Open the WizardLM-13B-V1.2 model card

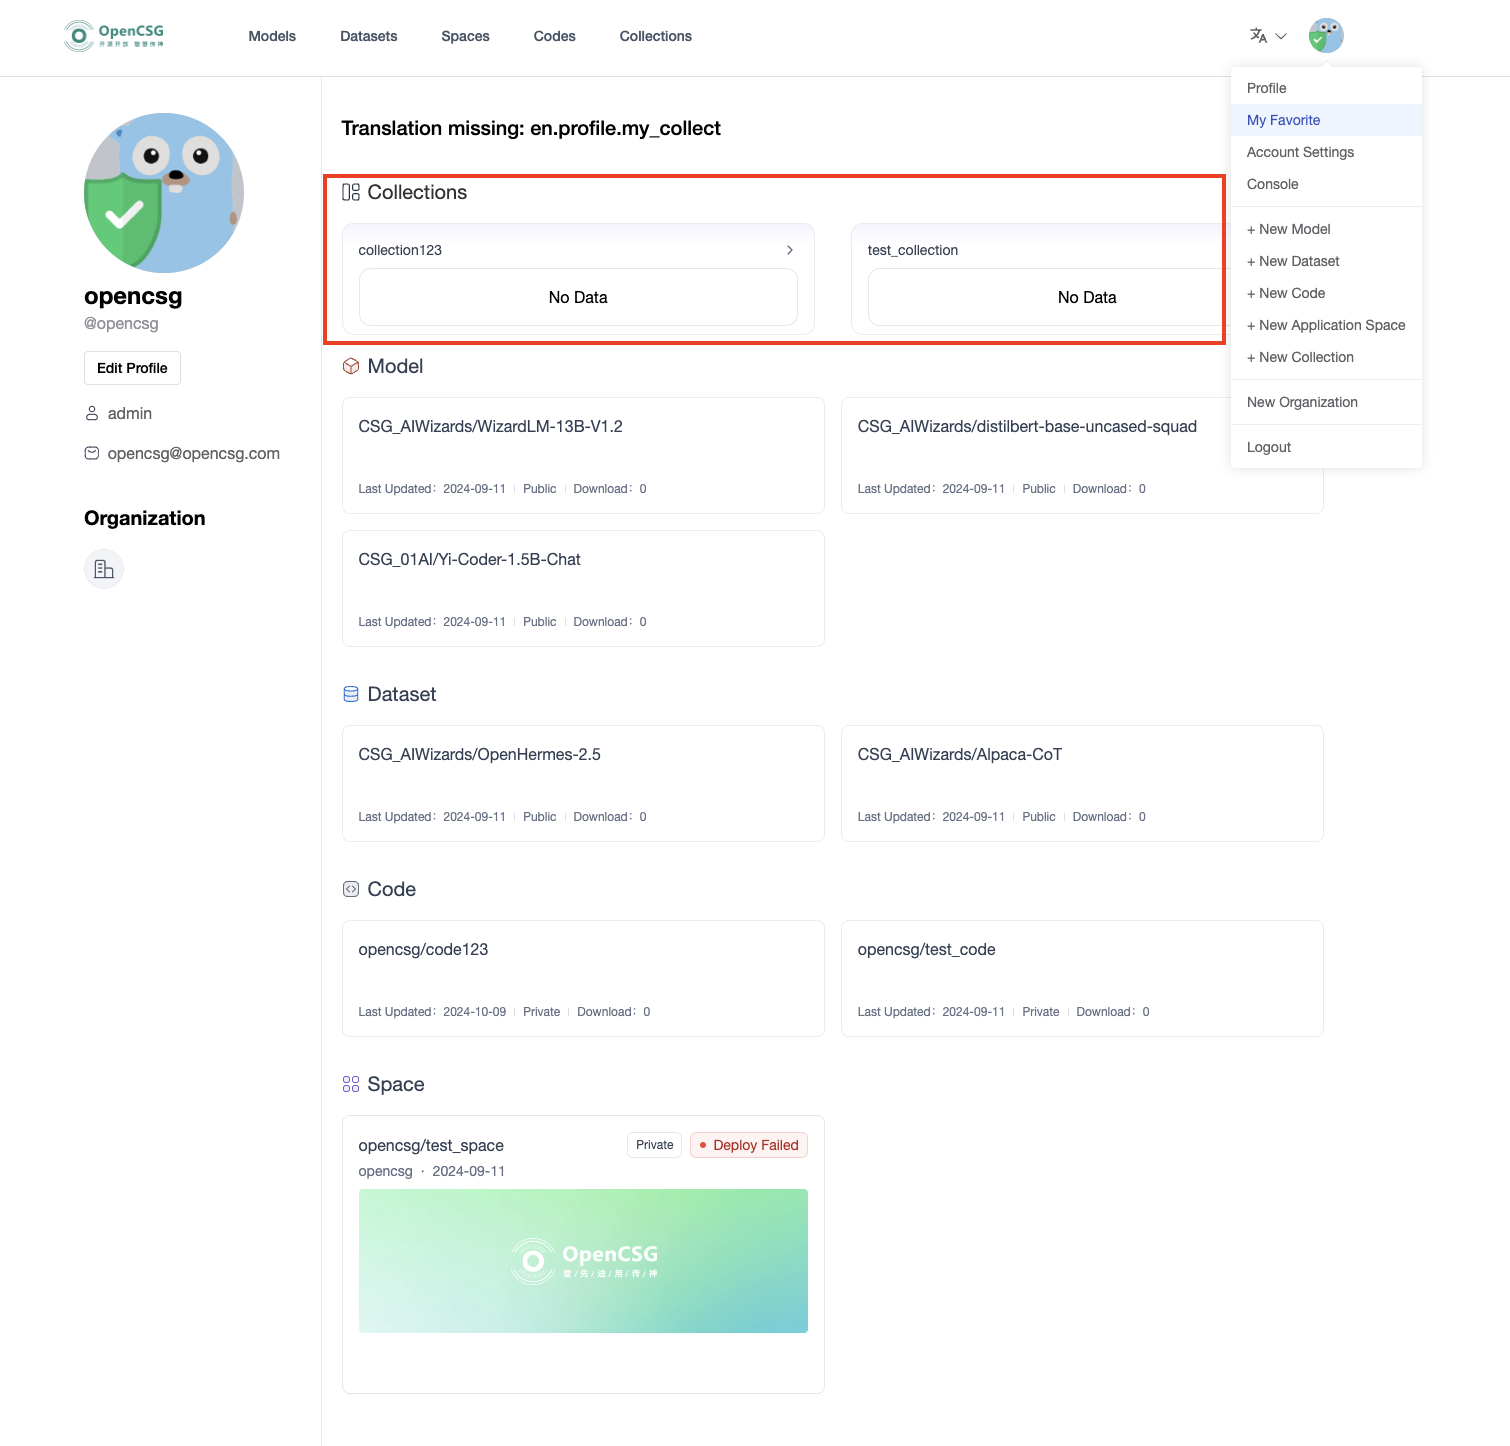(x=583, y=455)
